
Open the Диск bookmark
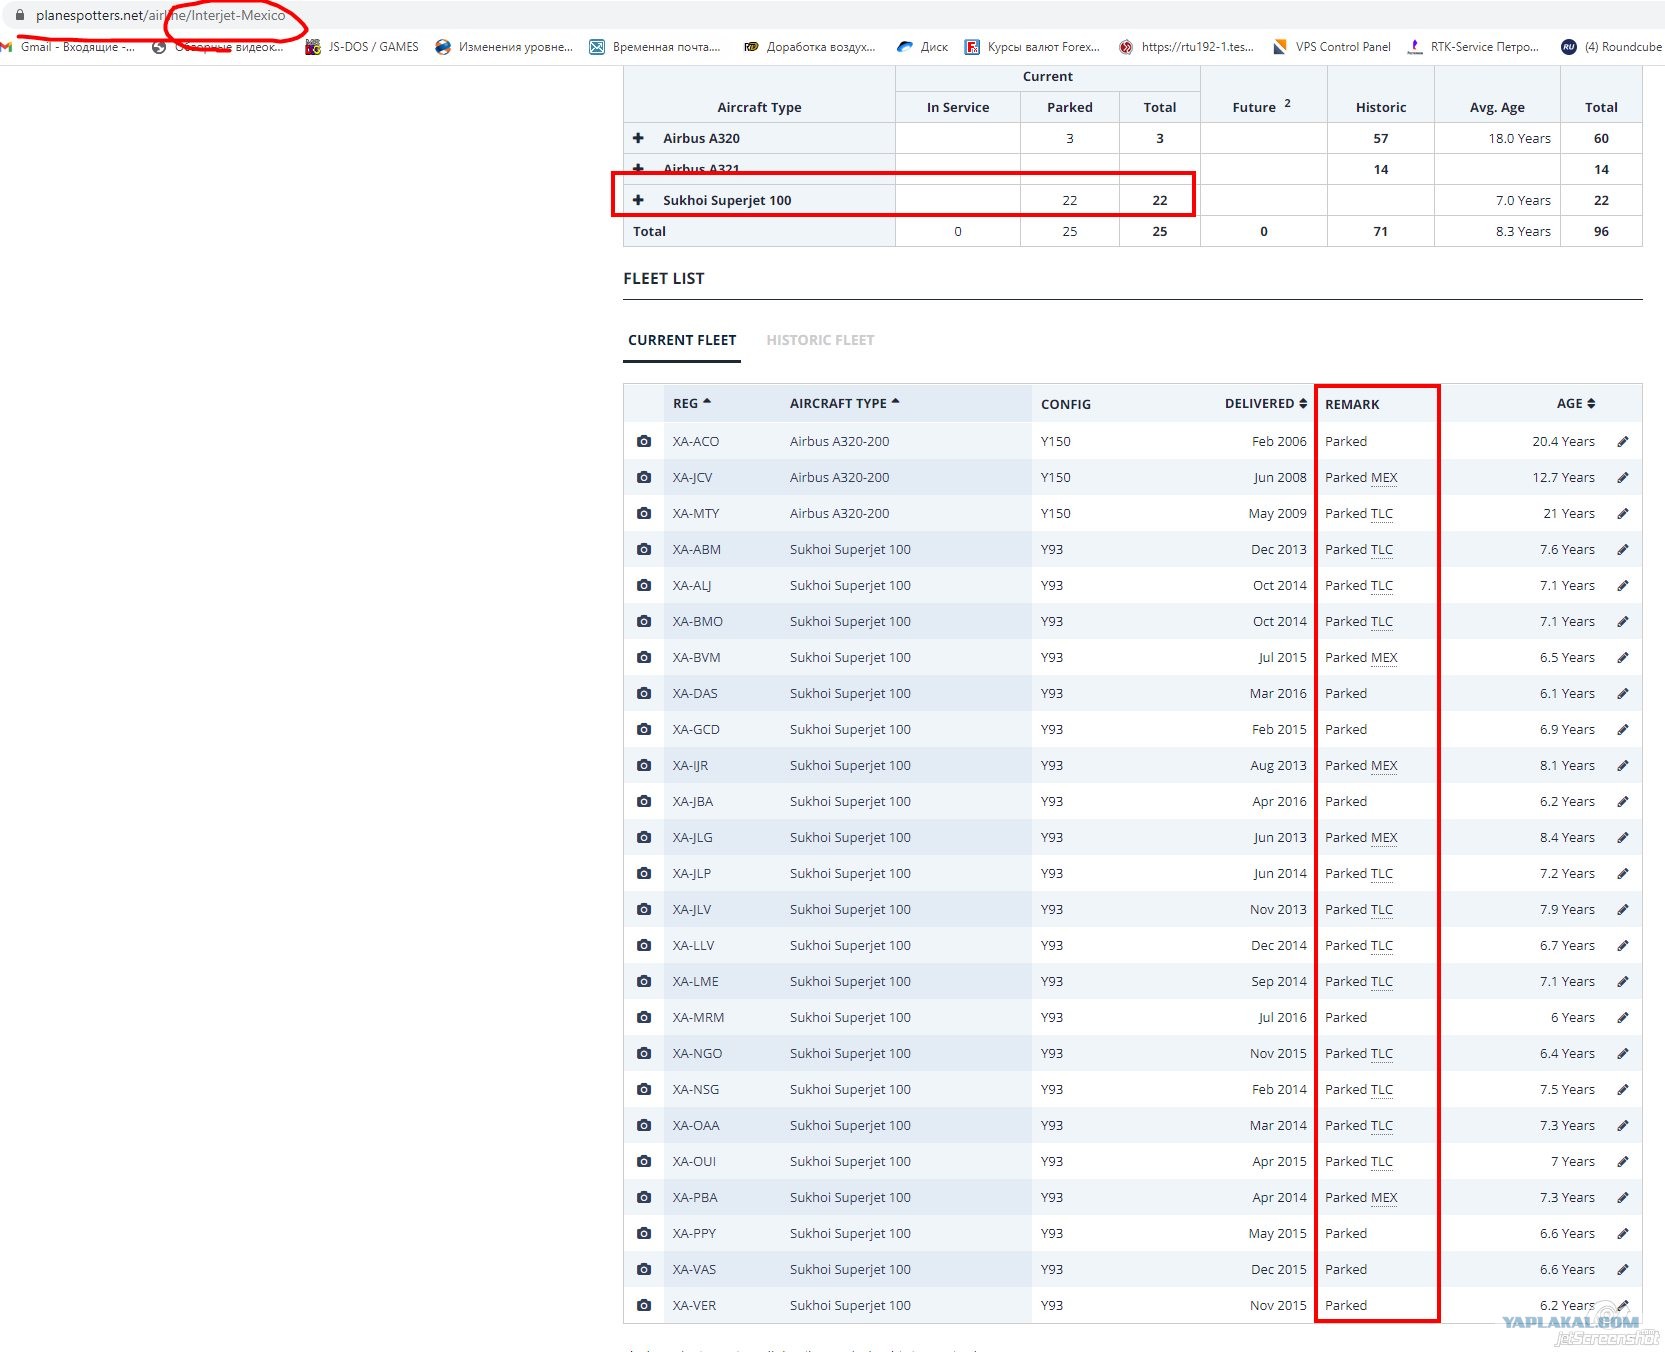923,47
